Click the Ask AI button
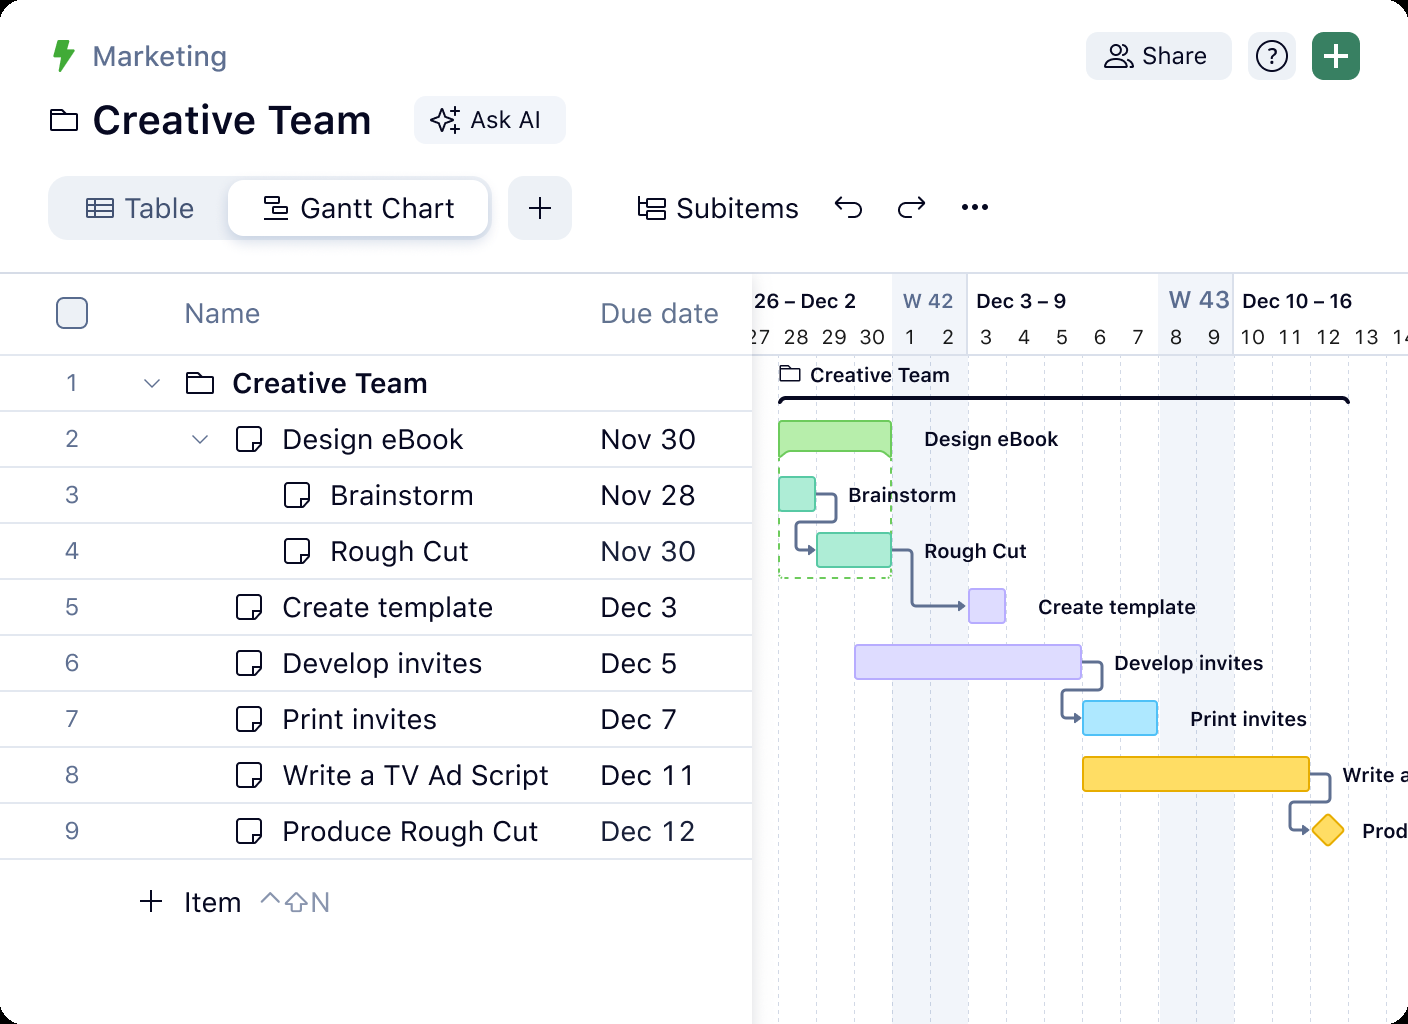The image size is (1408, 1024). click(x=490, y=120)
